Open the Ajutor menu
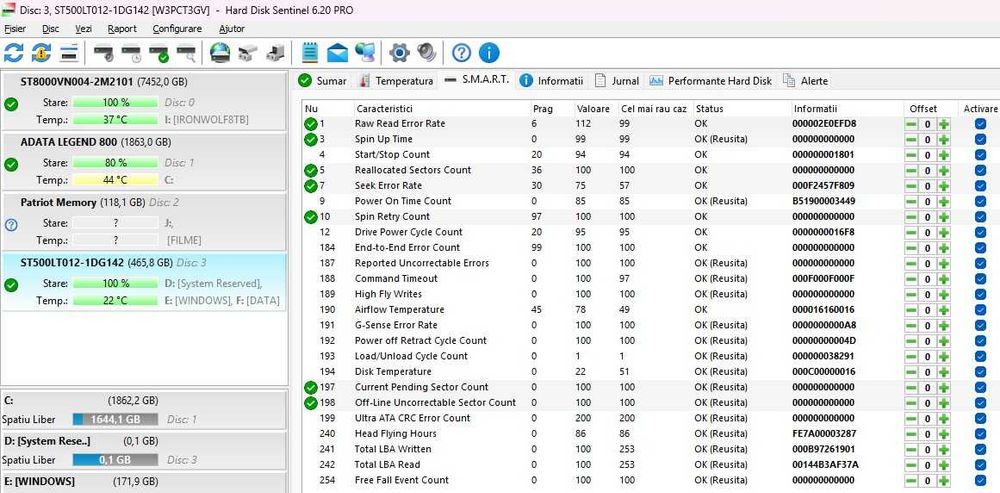Screen dimensions: 1000x493 [x=232, y=29]
